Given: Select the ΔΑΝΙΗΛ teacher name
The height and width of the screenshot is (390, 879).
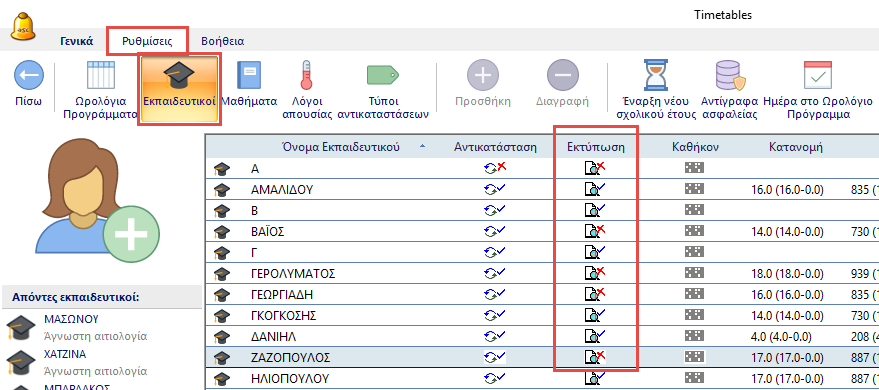Looking at the screenshot, I should (x=274, y=336).
